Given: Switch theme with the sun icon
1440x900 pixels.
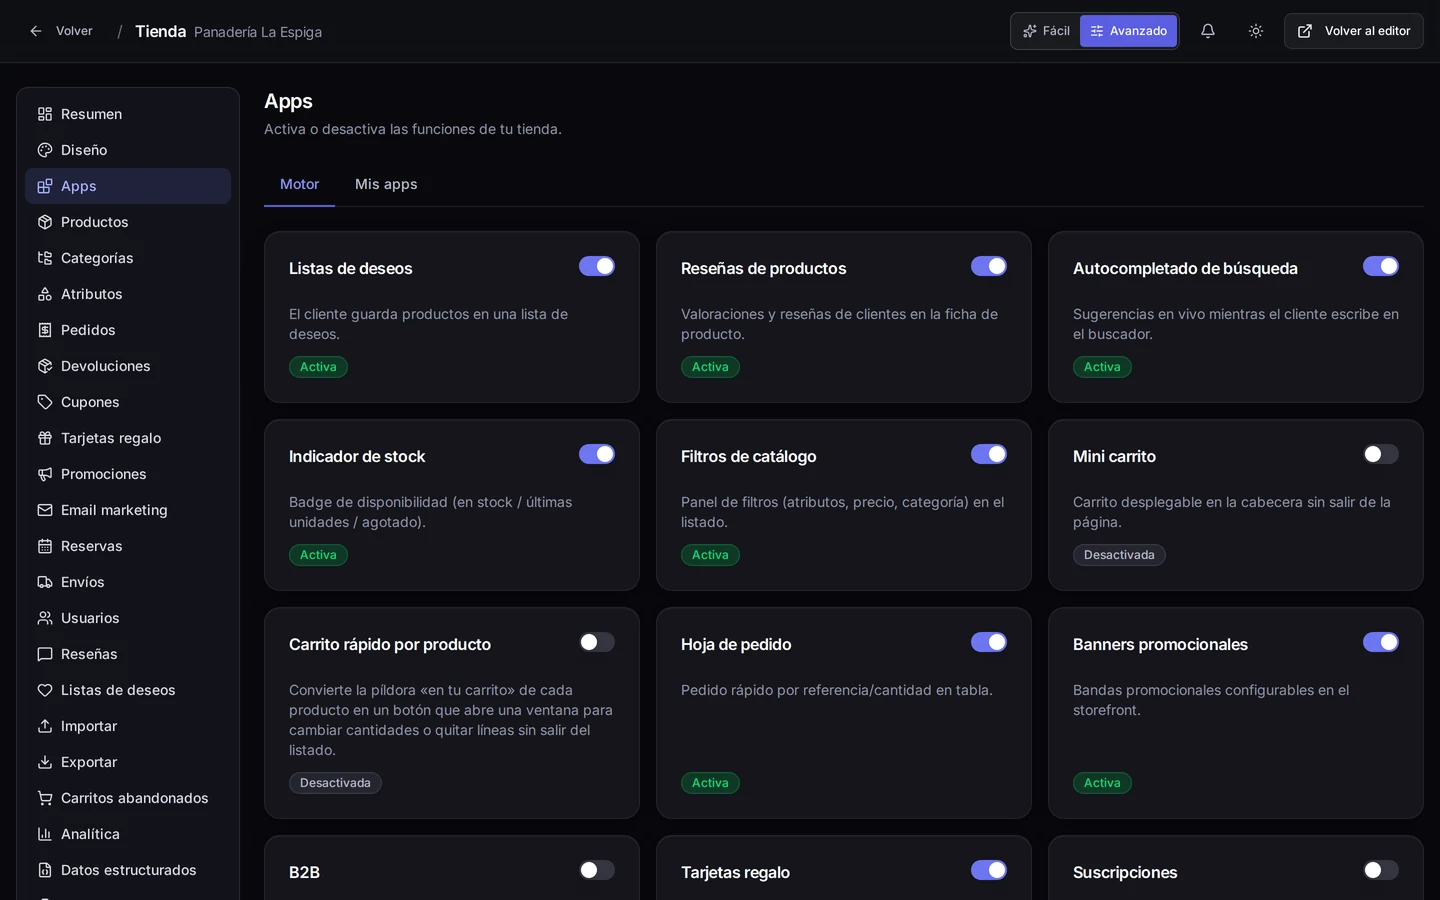Looking at the screenshot, I should point(1256,31).
